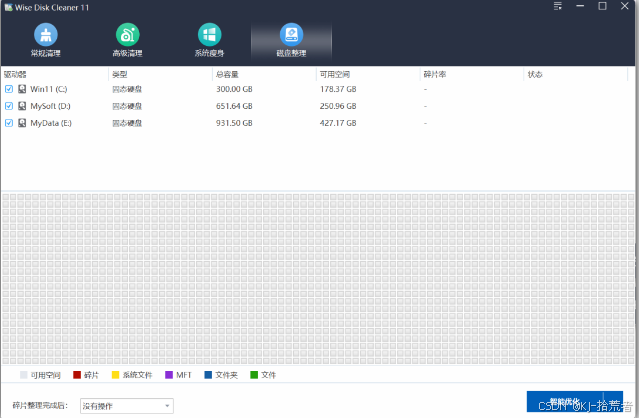This screenshot has height=418, width=639.
Task: Switch to the 高级清理 advanced cleaner tab
Action: (x=128, y=40)
